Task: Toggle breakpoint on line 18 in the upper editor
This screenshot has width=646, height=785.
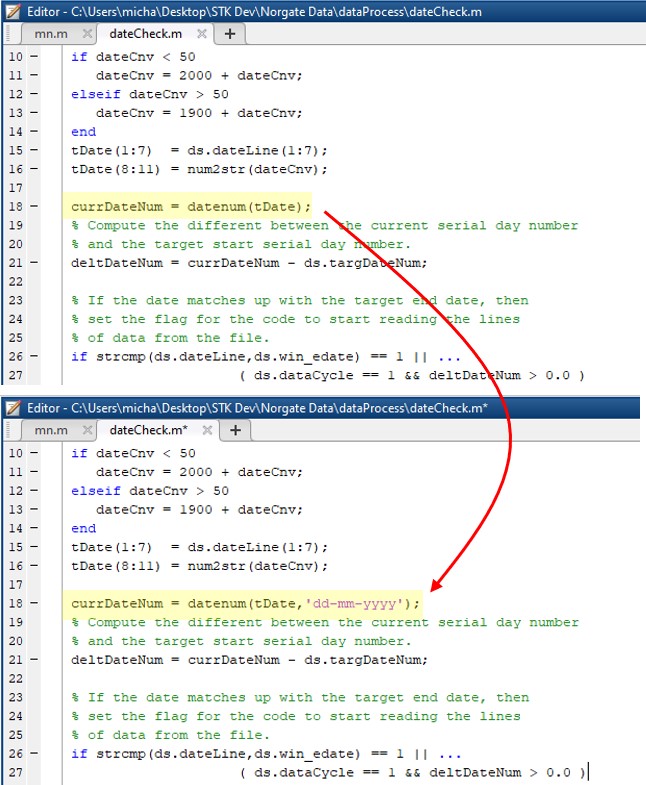Action: [x=33, y=207]
